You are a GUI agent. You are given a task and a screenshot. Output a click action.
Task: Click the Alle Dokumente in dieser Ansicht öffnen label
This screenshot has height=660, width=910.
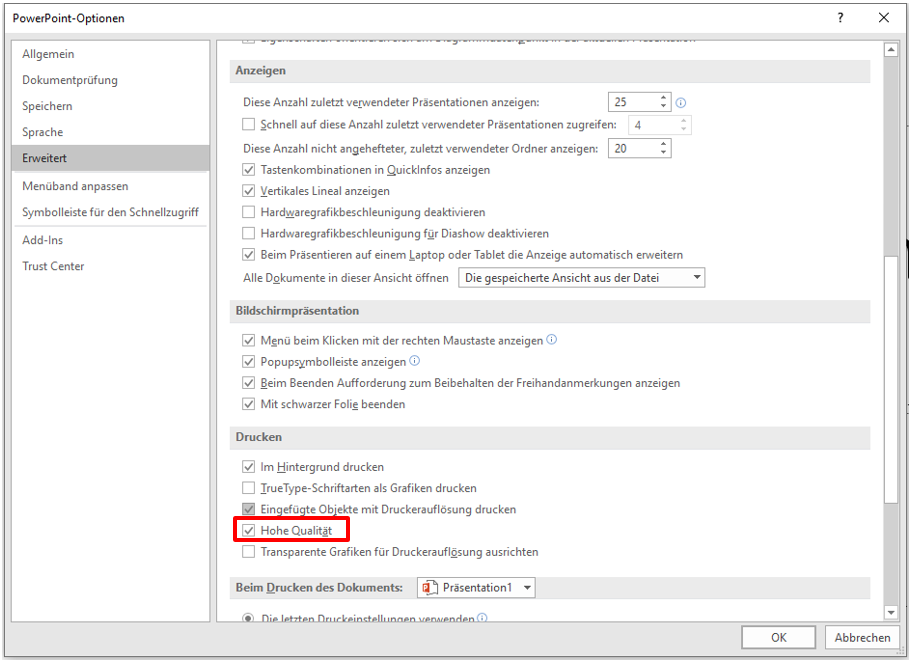(346, 278)
